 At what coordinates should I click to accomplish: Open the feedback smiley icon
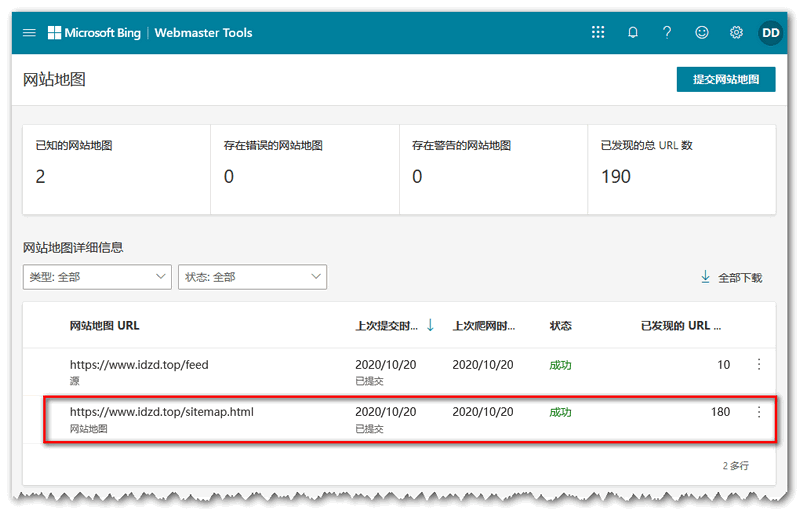pos(702,33)
